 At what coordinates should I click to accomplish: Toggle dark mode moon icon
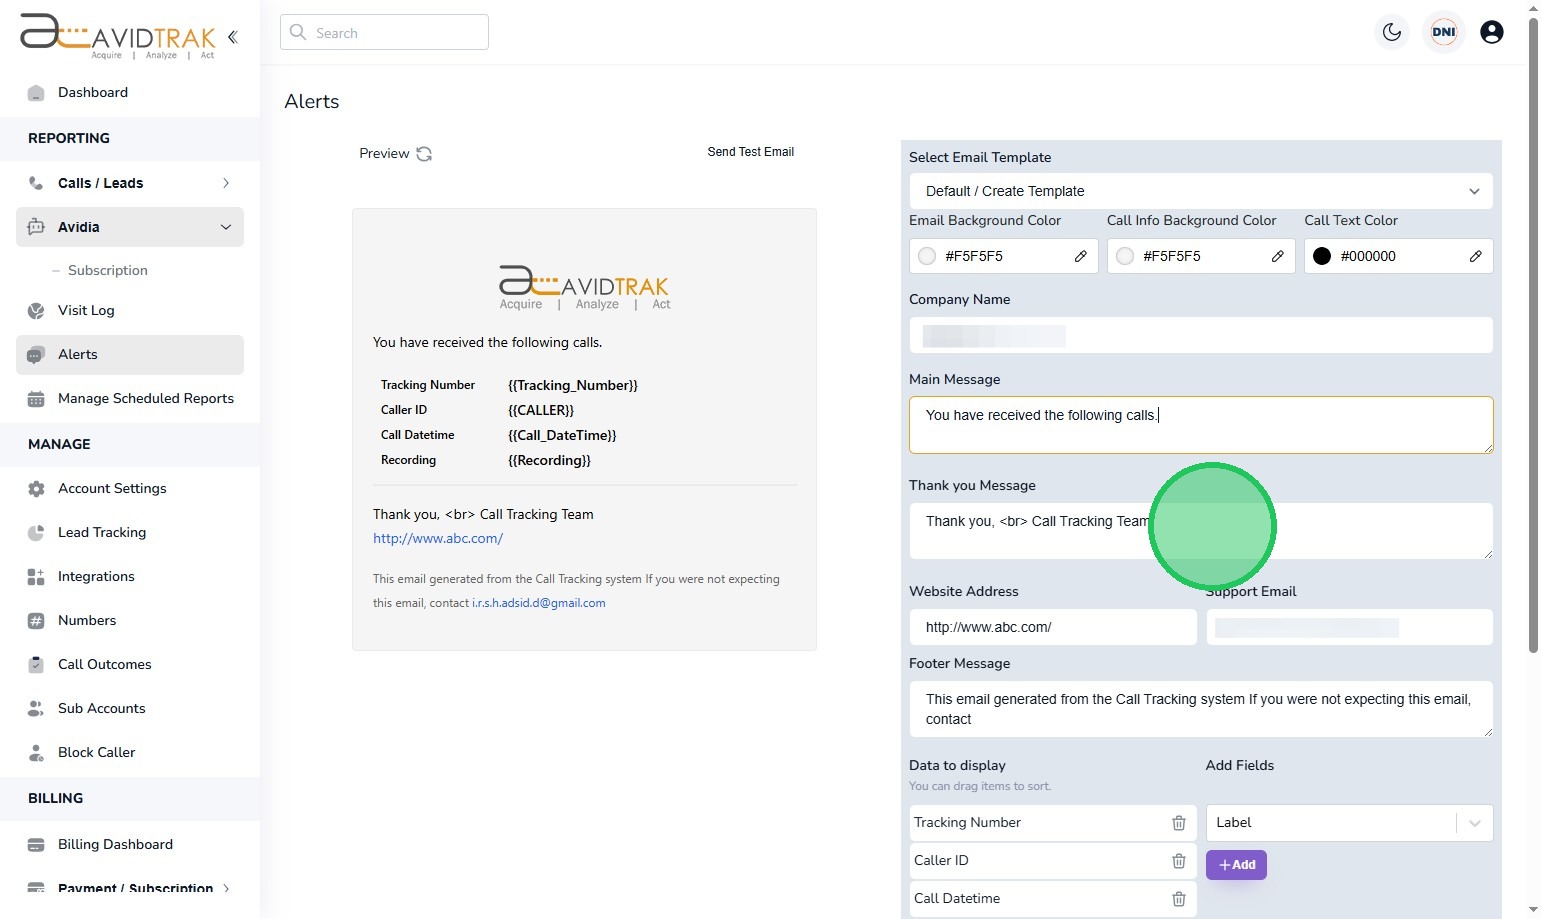(x=1391, y=32)
